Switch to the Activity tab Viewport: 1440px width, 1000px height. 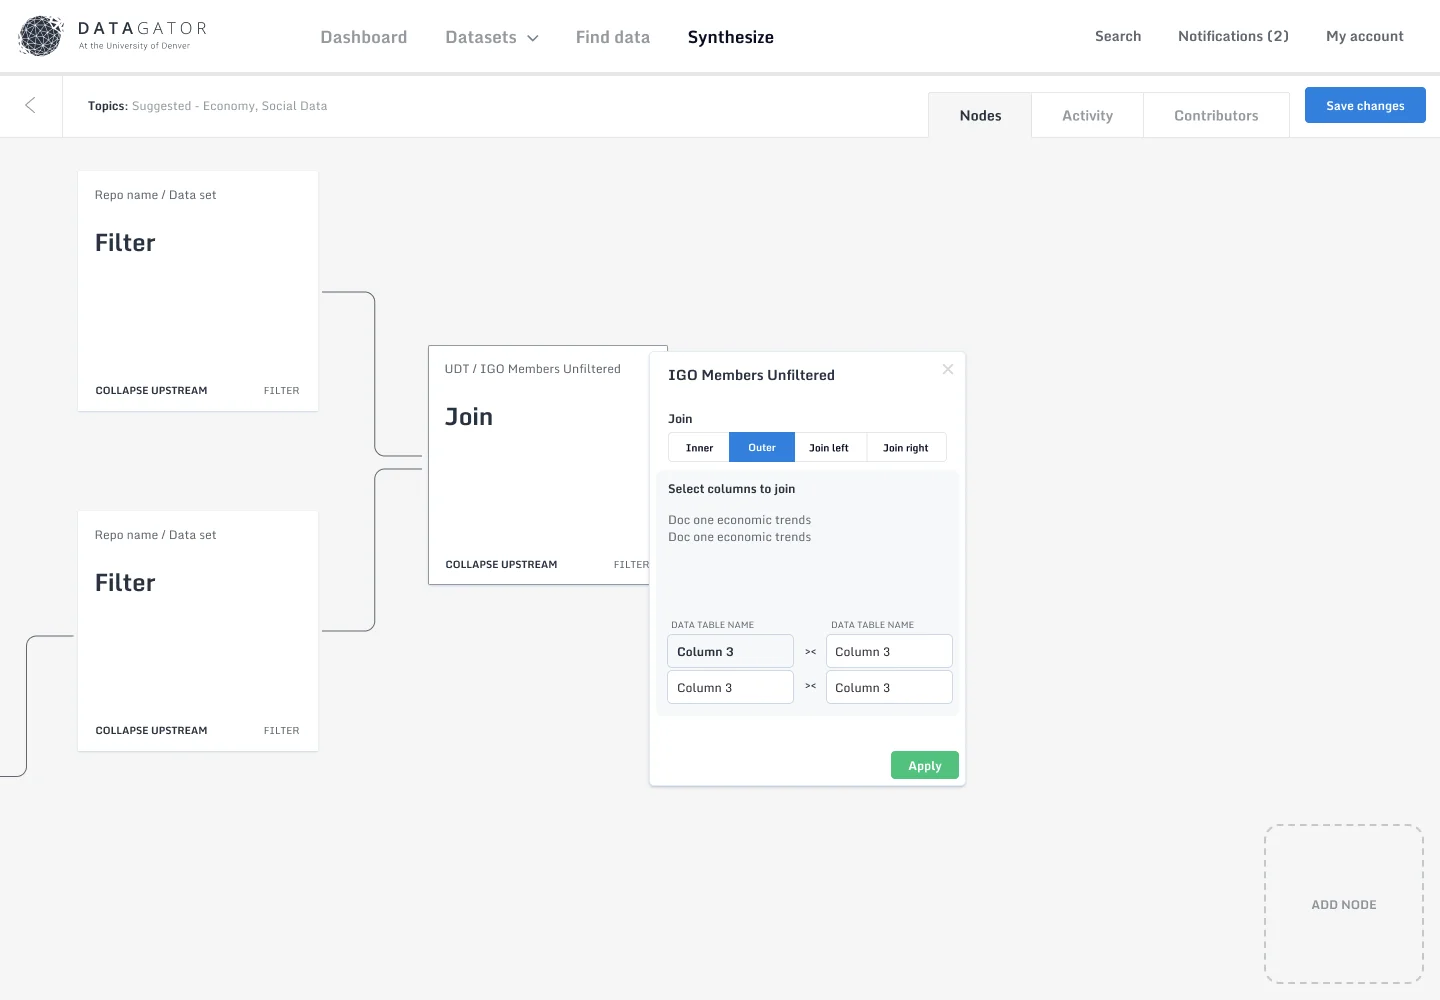(1087, 116)
